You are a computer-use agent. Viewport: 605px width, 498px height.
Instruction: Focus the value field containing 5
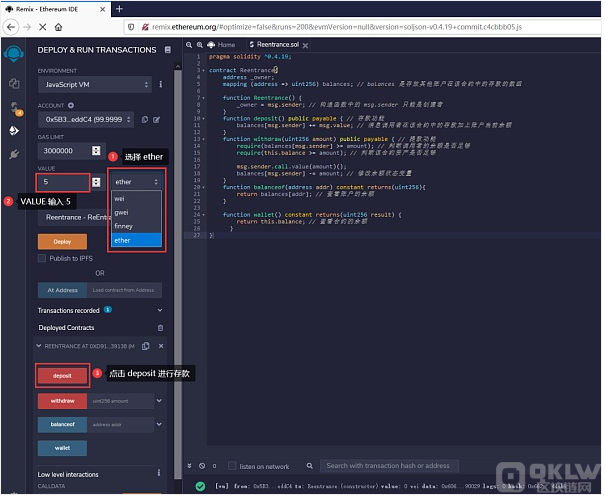click(63, 182)
